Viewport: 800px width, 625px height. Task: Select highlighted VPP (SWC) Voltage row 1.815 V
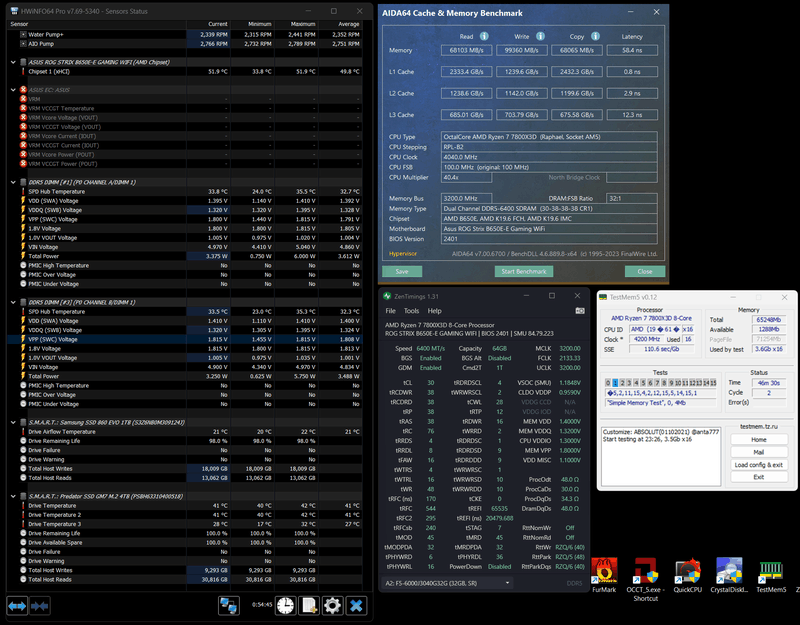pos(185,339)
